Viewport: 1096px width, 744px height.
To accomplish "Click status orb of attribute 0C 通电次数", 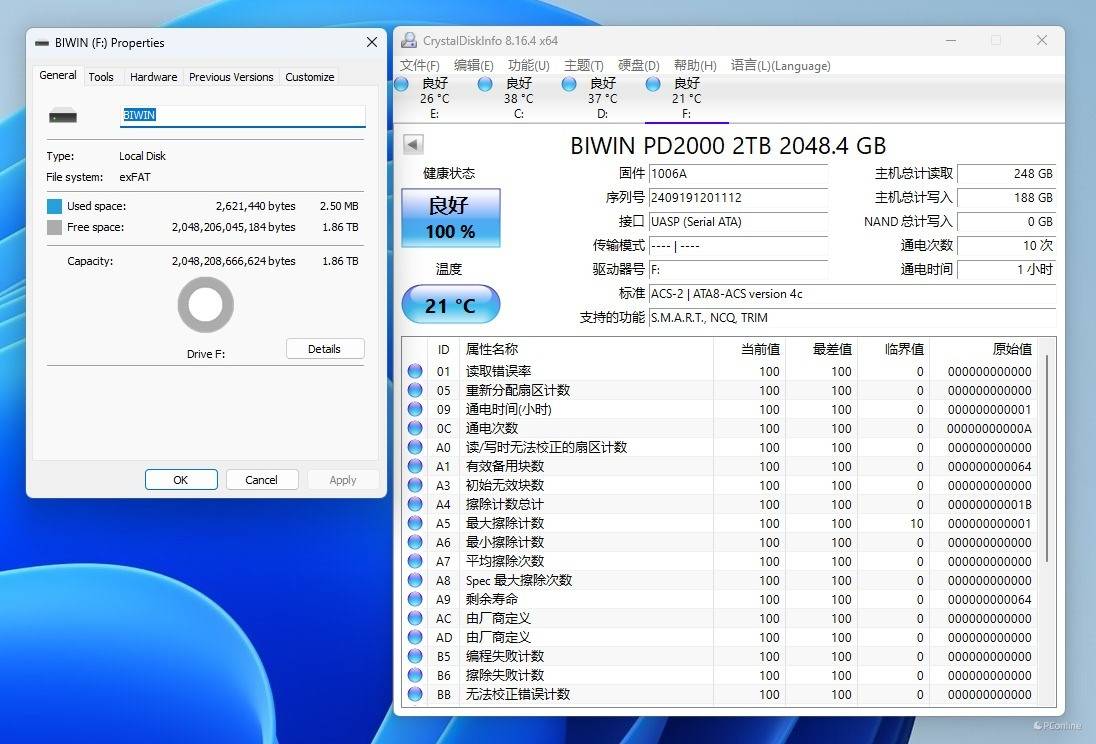I will [415, 428].
